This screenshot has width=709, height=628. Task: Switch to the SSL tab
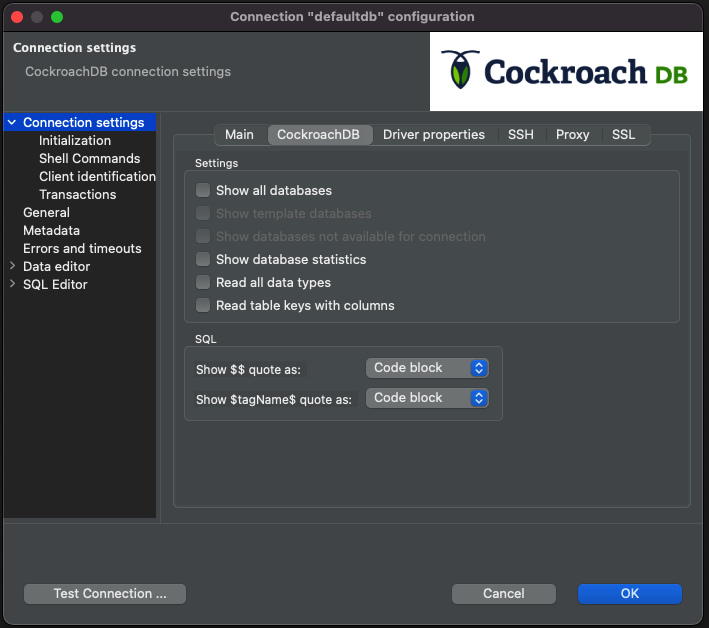click(x=623, y=135)
